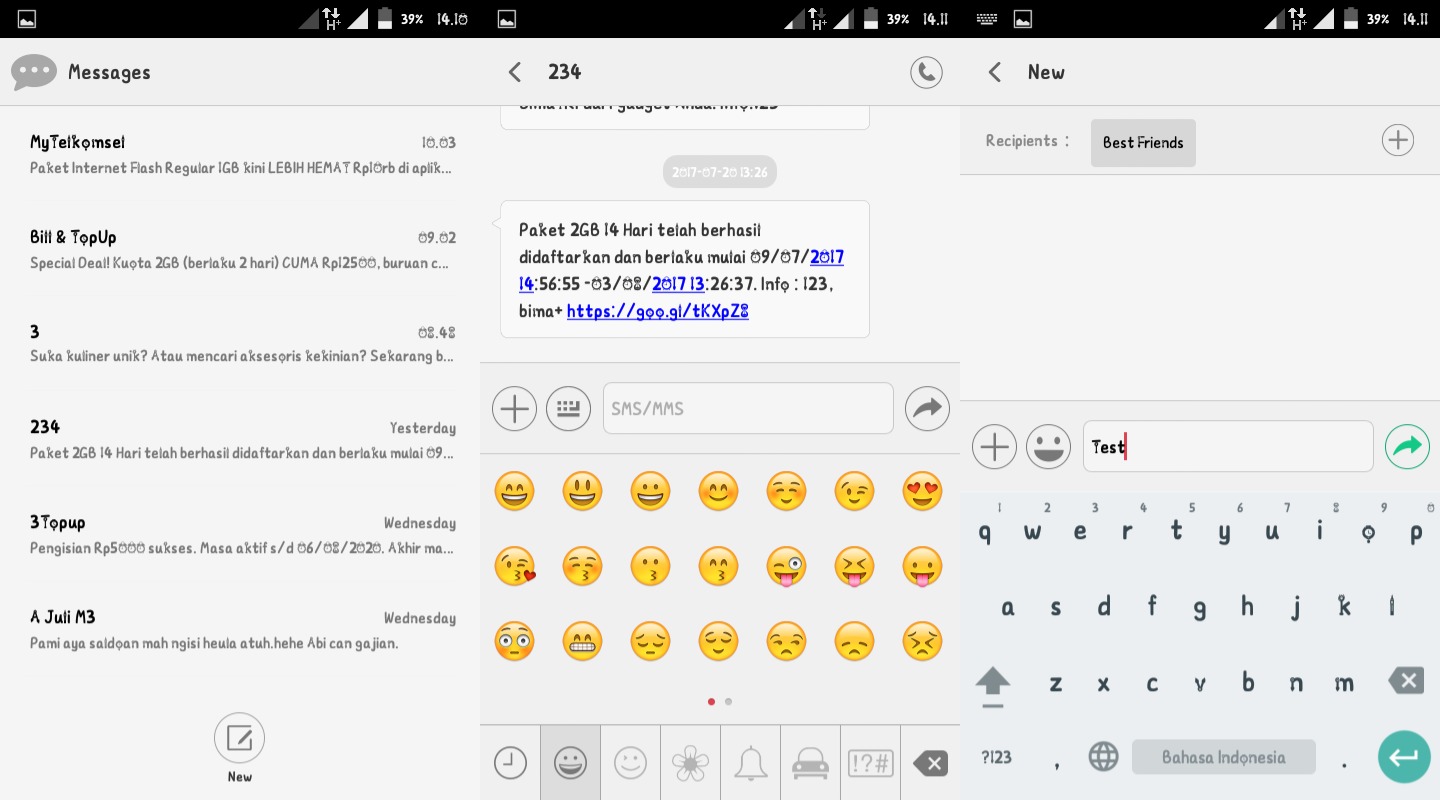This screenshot has width=1440, height=800.
Task: Open the symbols !?# emoji tab
Action: [870, 763]
